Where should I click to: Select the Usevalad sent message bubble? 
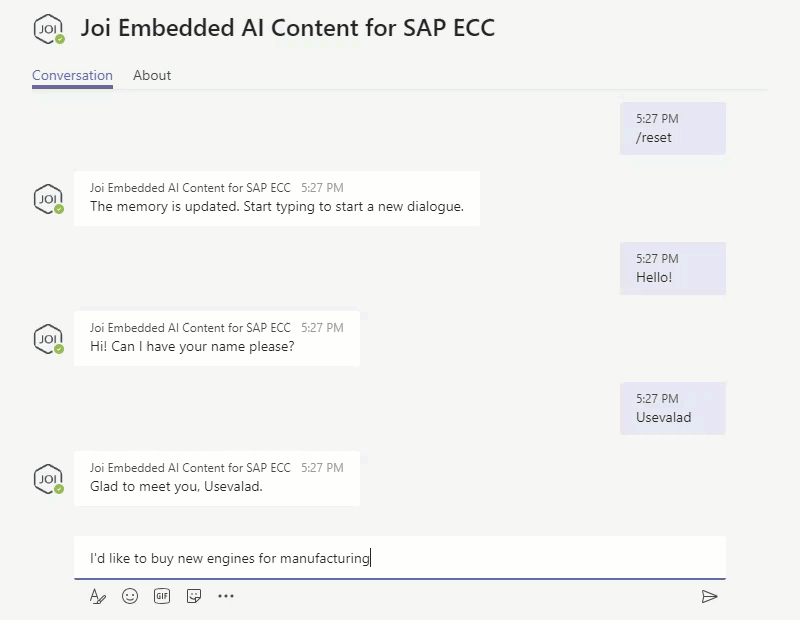(673, 408)
